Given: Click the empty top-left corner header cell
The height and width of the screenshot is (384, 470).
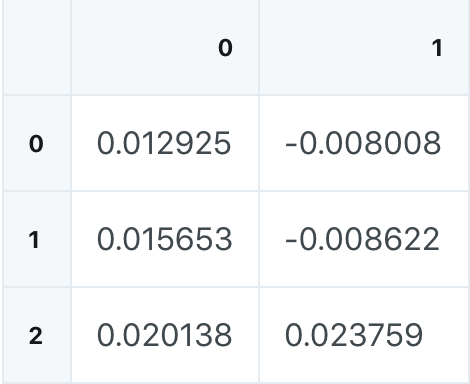Looking at the screenshot, I should [x=37, y=47].
